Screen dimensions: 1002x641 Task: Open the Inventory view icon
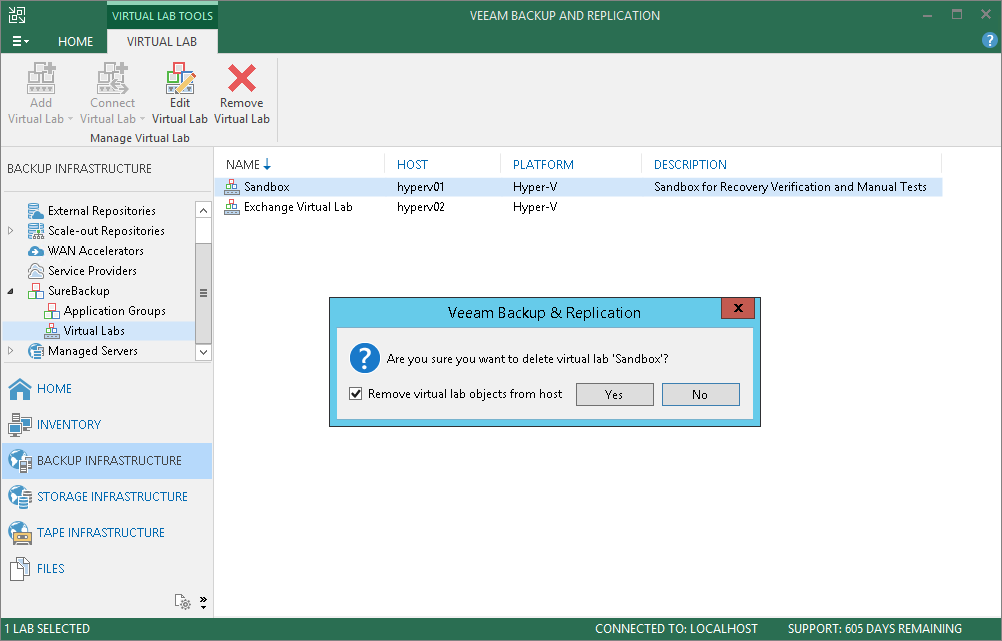[x=20, y=424]
